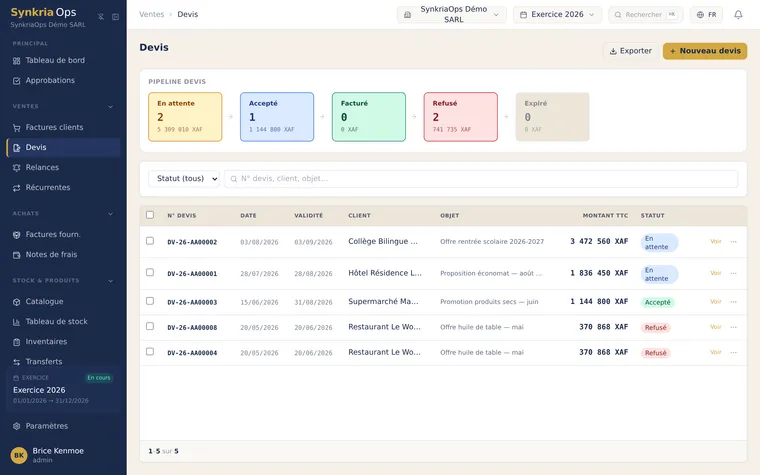
Task: Collapse the Achats sidebar section
Action: [111, 213]
